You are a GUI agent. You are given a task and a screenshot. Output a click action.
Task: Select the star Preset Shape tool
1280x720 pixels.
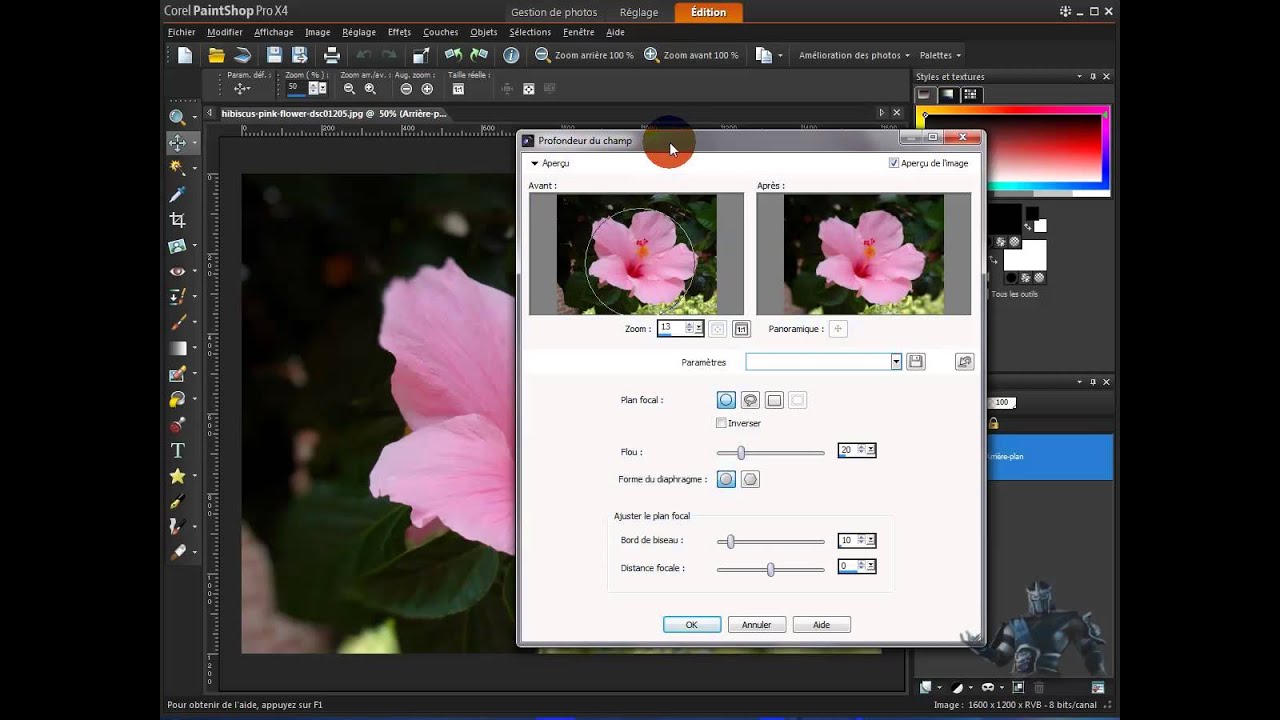pyautogui.click(x=177, y=476)
